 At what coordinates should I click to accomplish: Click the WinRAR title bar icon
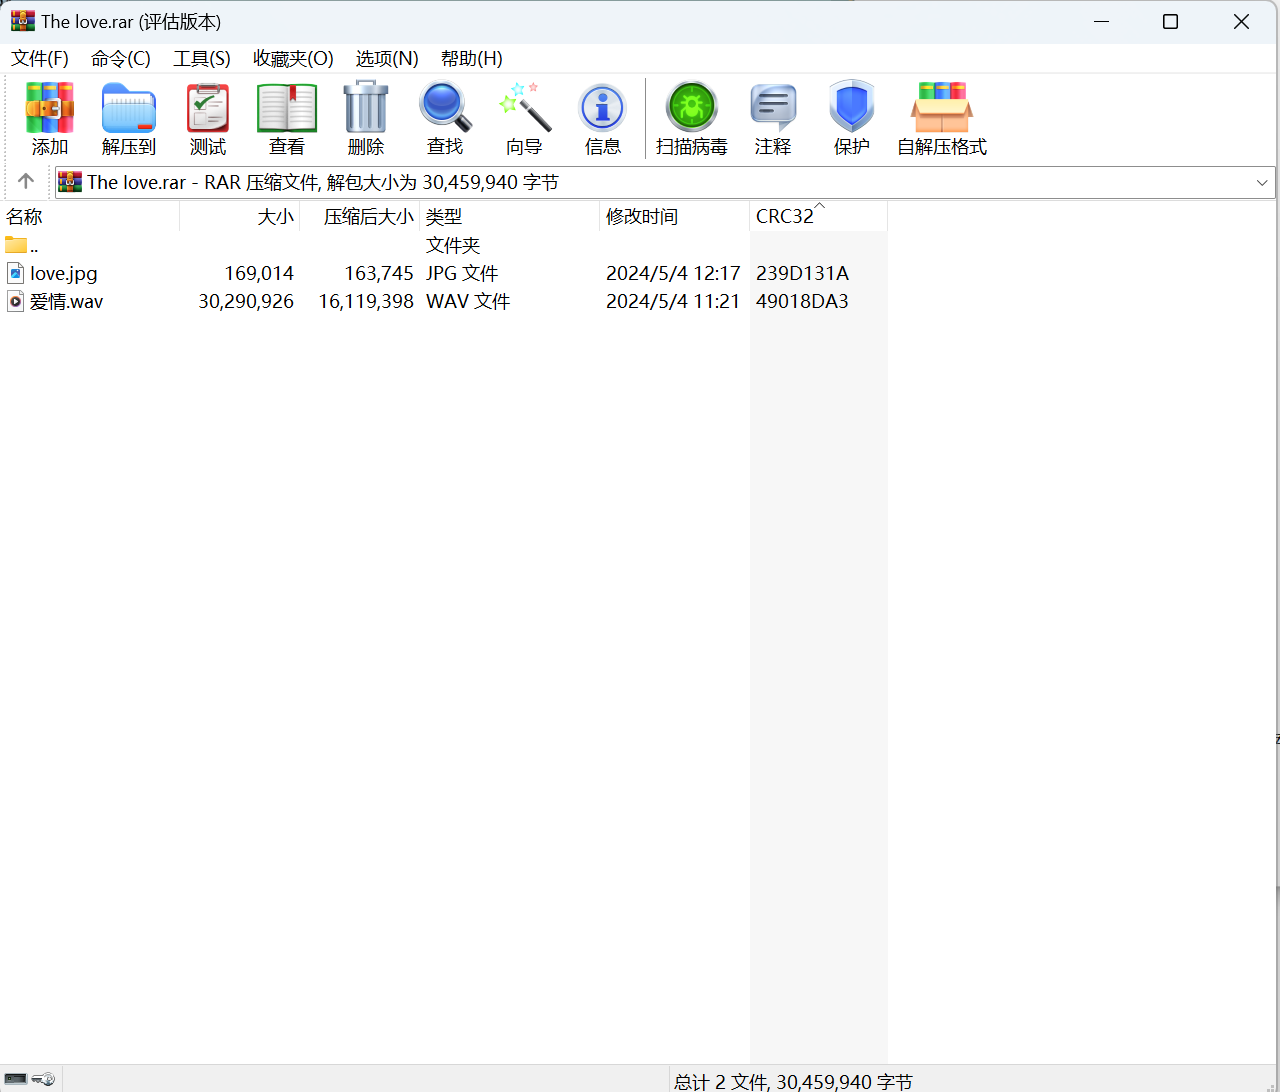click(x=22, y=21)
